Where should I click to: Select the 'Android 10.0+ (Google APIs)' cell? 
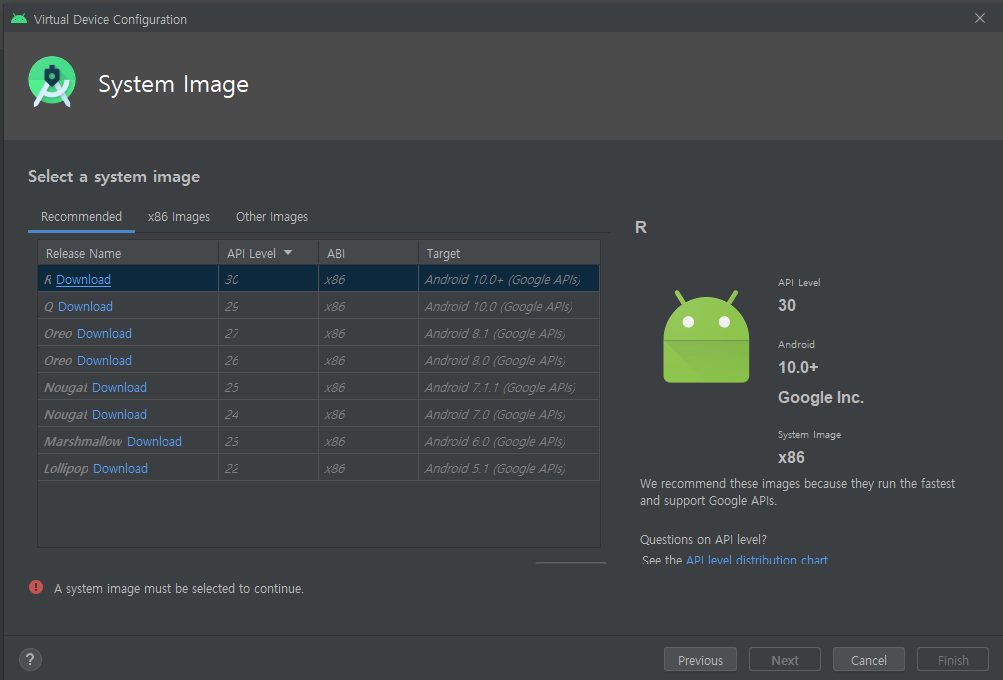509,280
